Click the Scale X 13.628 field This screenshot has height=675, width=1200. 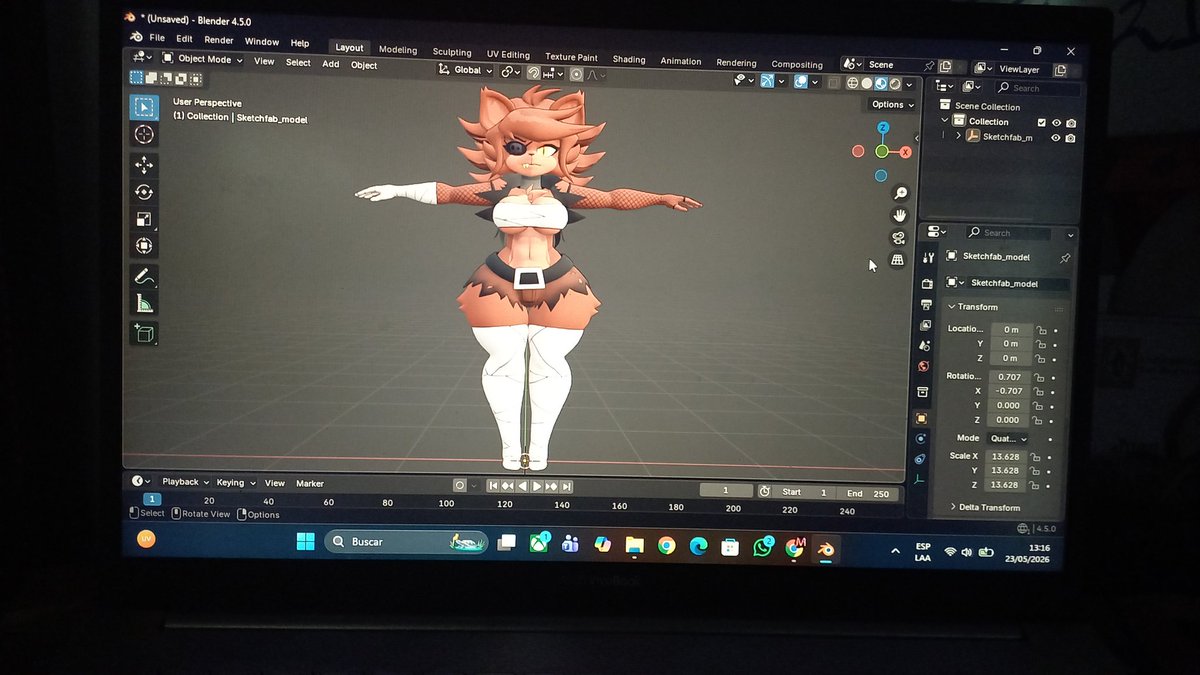[1005, 456]
